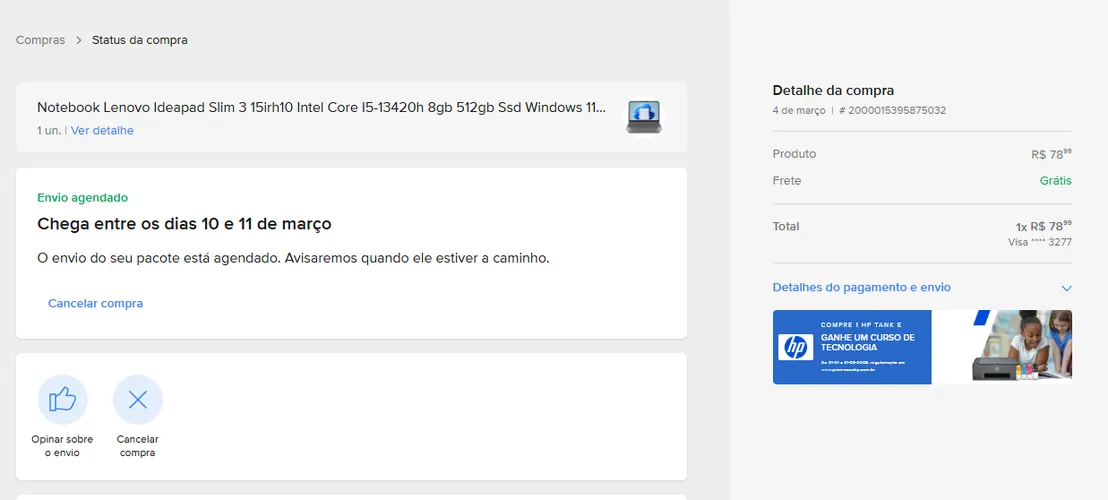Click the order number 2000015395875032
The image size is (1108, 500).
[892, 110]
